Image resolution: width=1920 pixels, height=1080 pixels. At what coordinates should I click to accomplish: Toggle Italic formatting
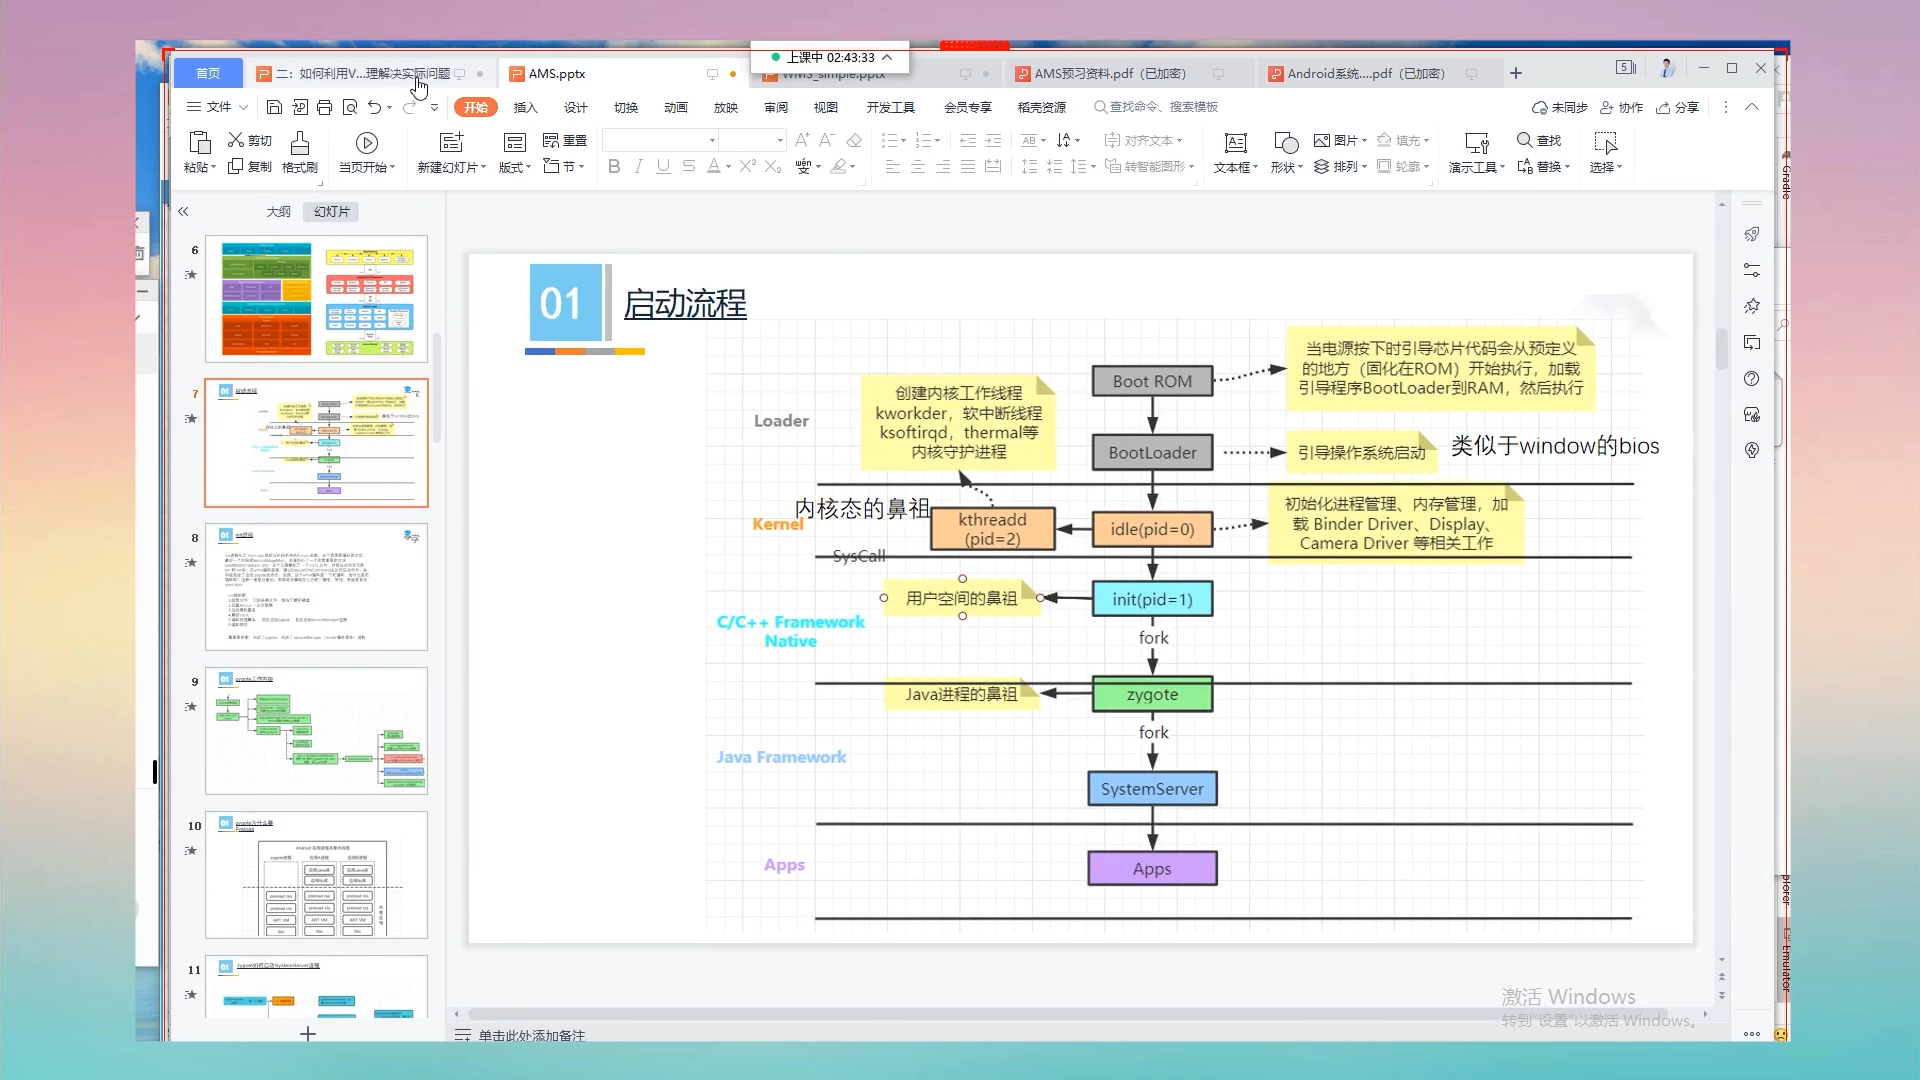coord(639,167)
